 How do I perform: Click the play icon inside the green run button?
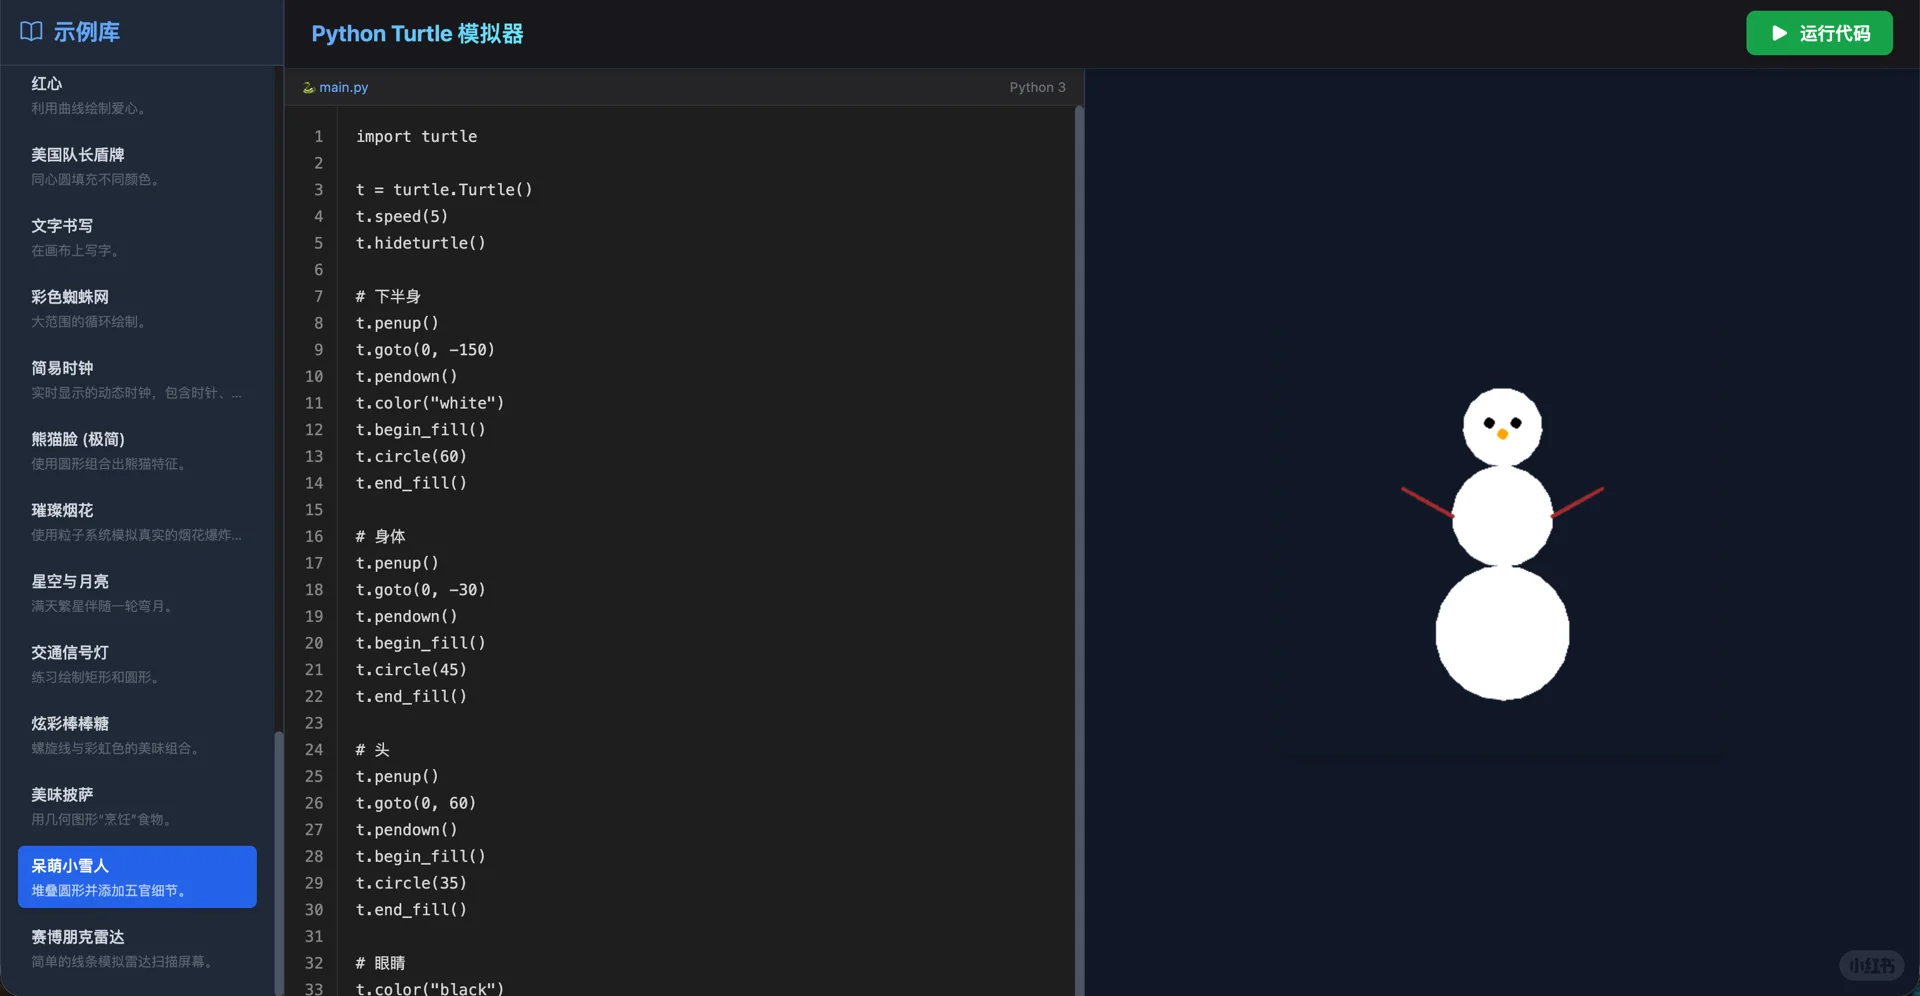(x=1779, y=33)
